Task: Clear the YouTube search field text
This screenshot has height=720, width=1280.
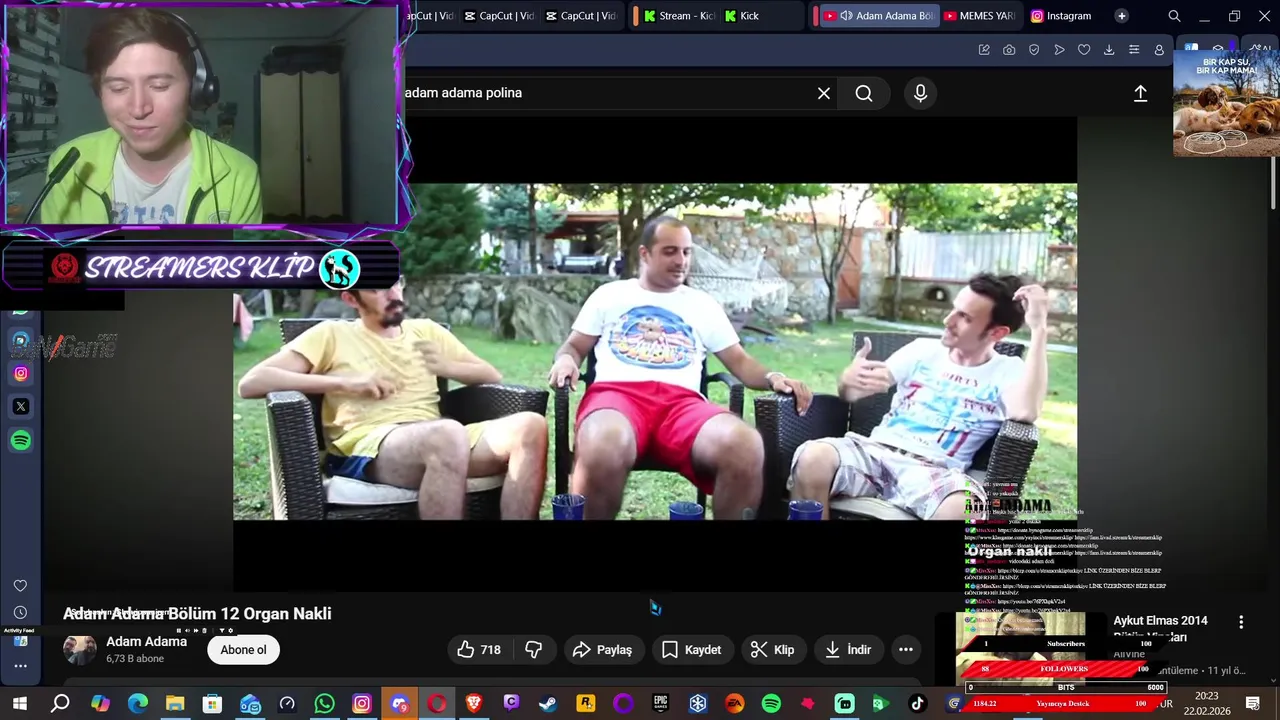Action: coord(824,93)
